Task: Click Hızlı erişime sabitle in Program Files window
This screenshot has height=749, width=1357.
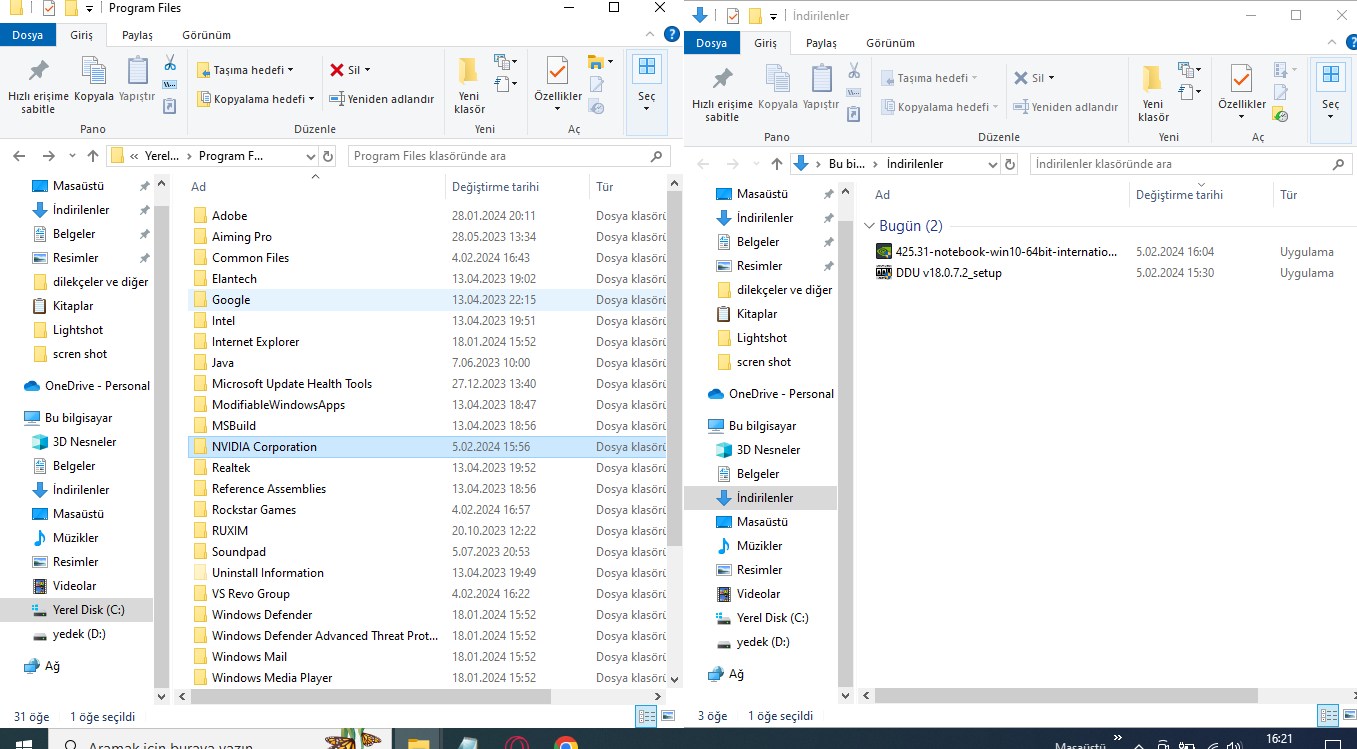Action: click(x=38, y=85)
